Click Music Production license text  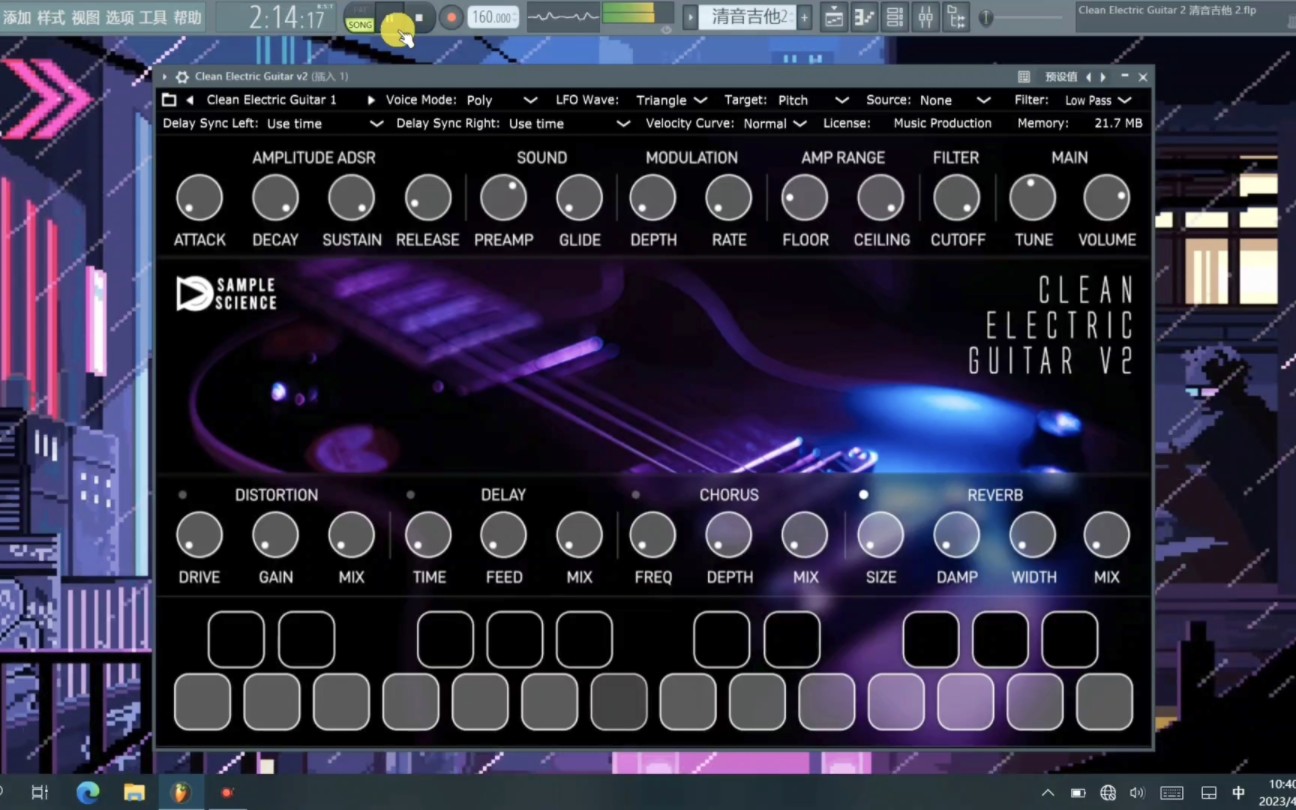pyautogui.click(x=942, y=124)
